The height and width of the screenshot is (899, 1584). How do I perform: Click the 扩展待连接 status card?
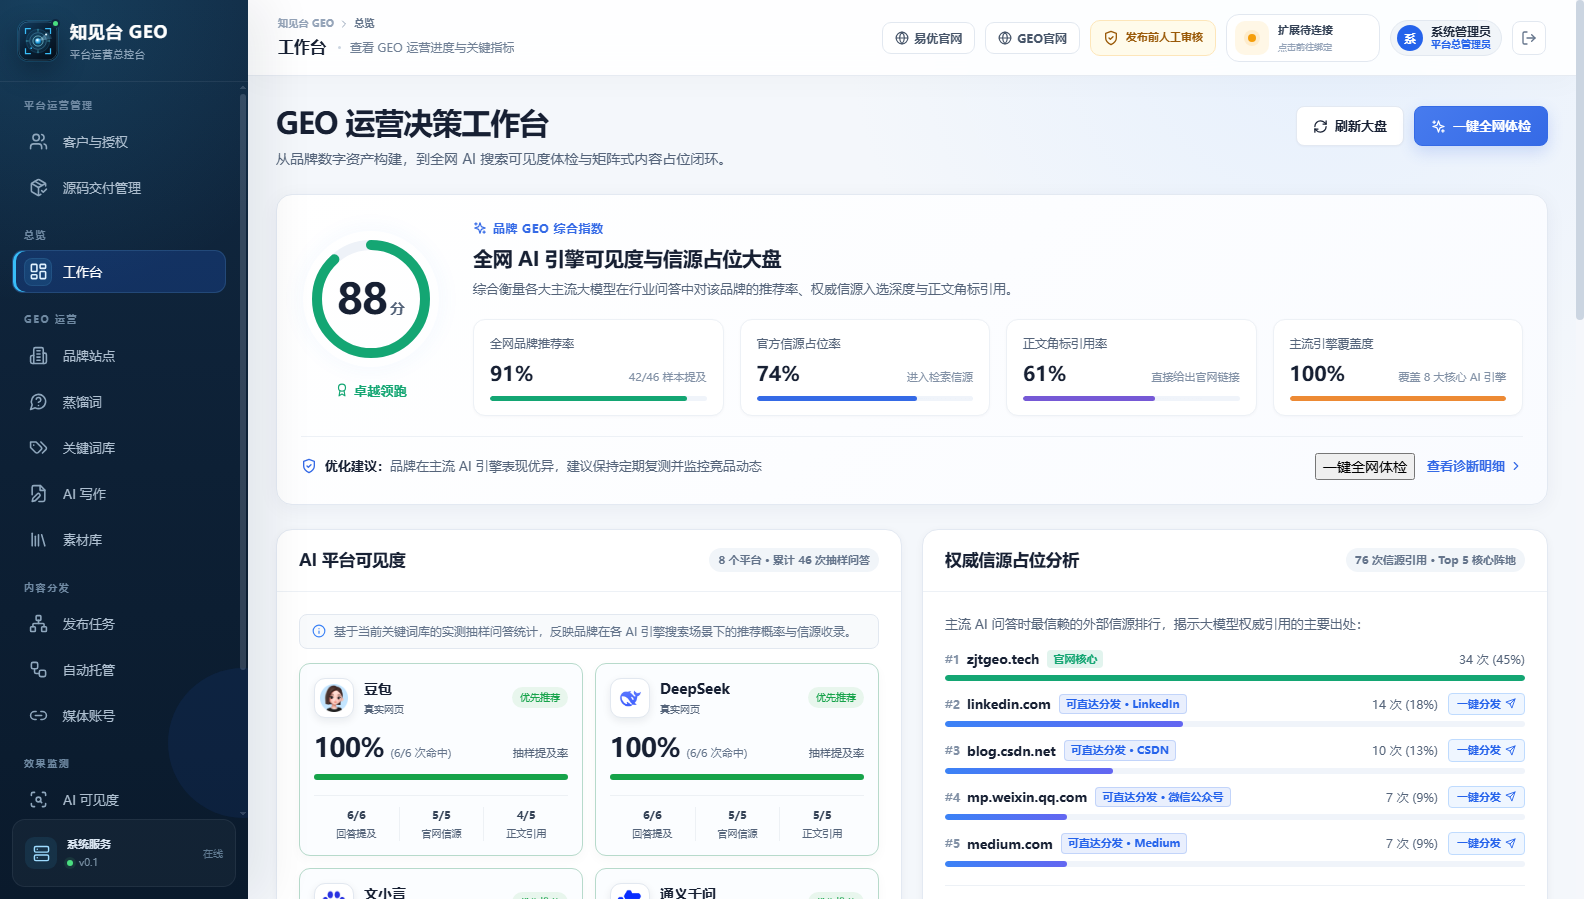1302,38
